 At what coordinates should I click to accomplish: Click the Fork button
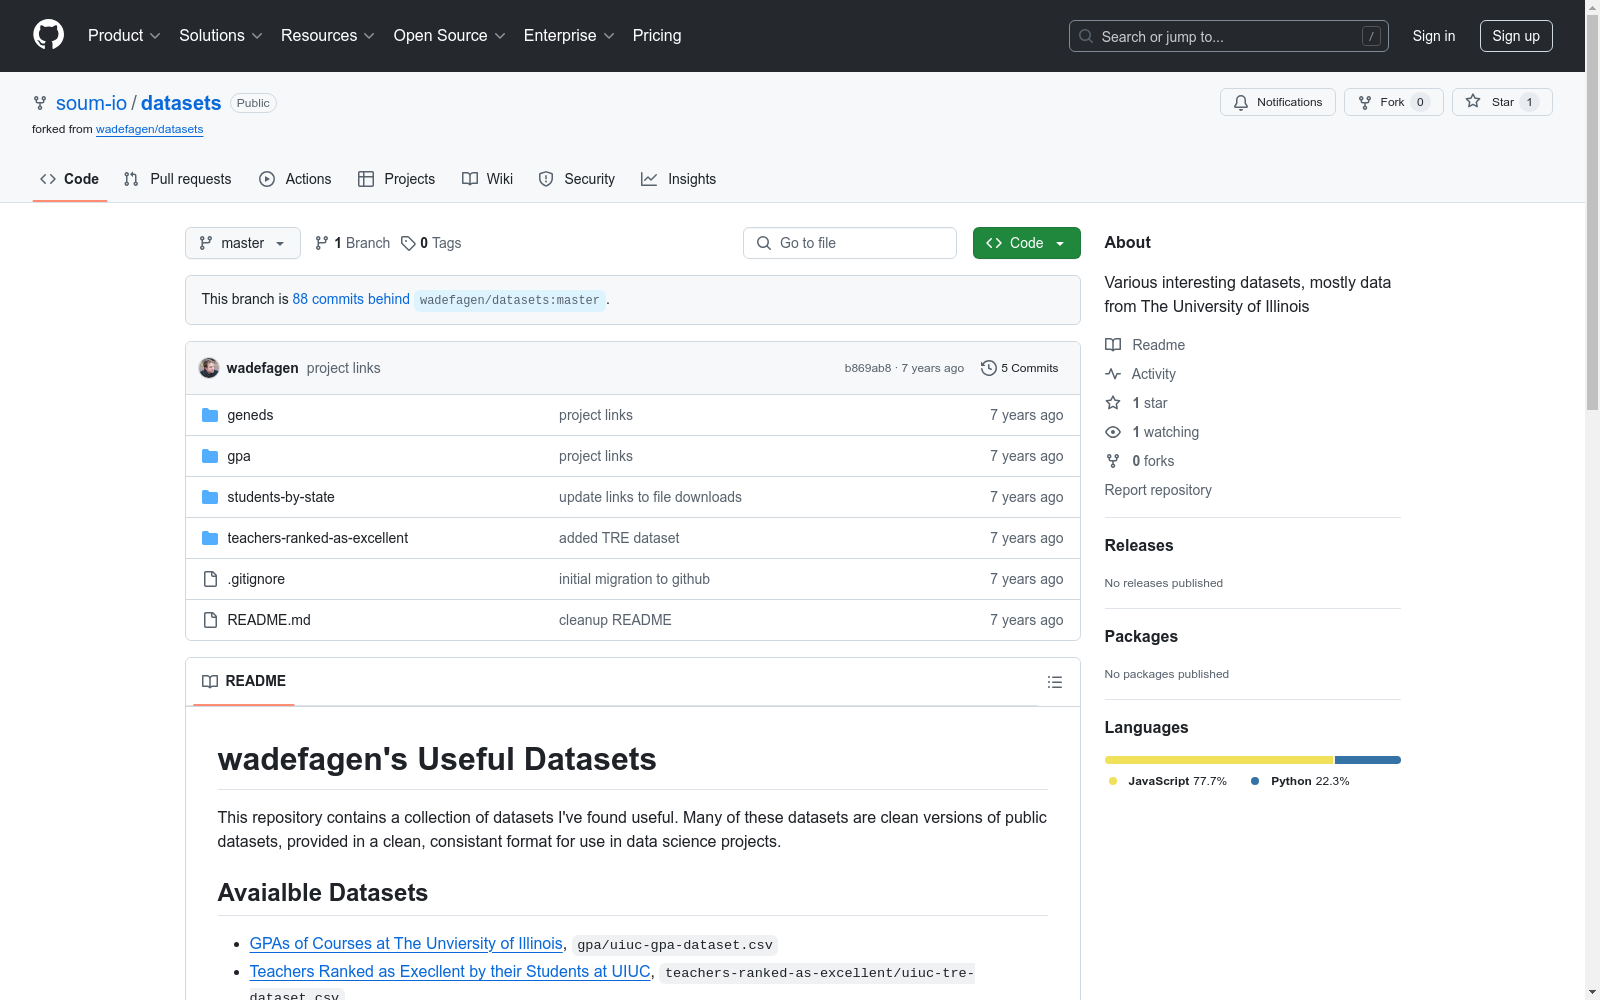1393,102
